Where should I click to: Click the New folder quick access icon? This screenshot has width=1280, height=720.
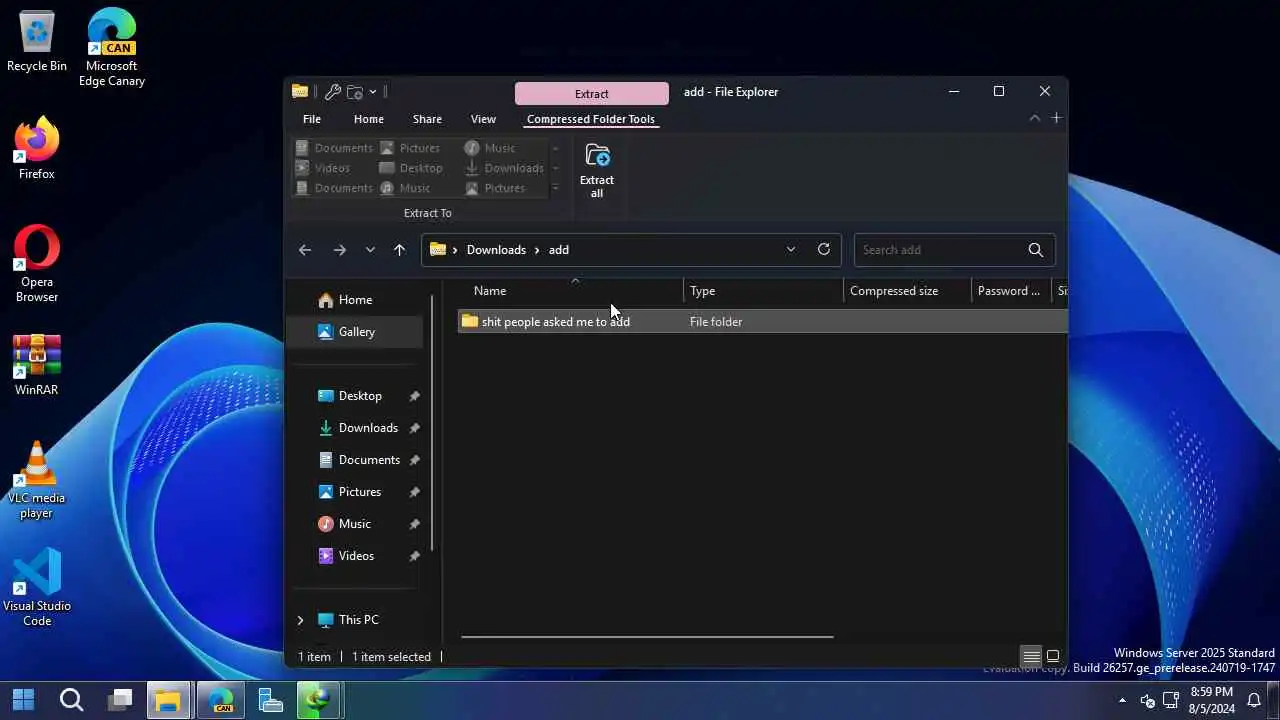(354, 91)
